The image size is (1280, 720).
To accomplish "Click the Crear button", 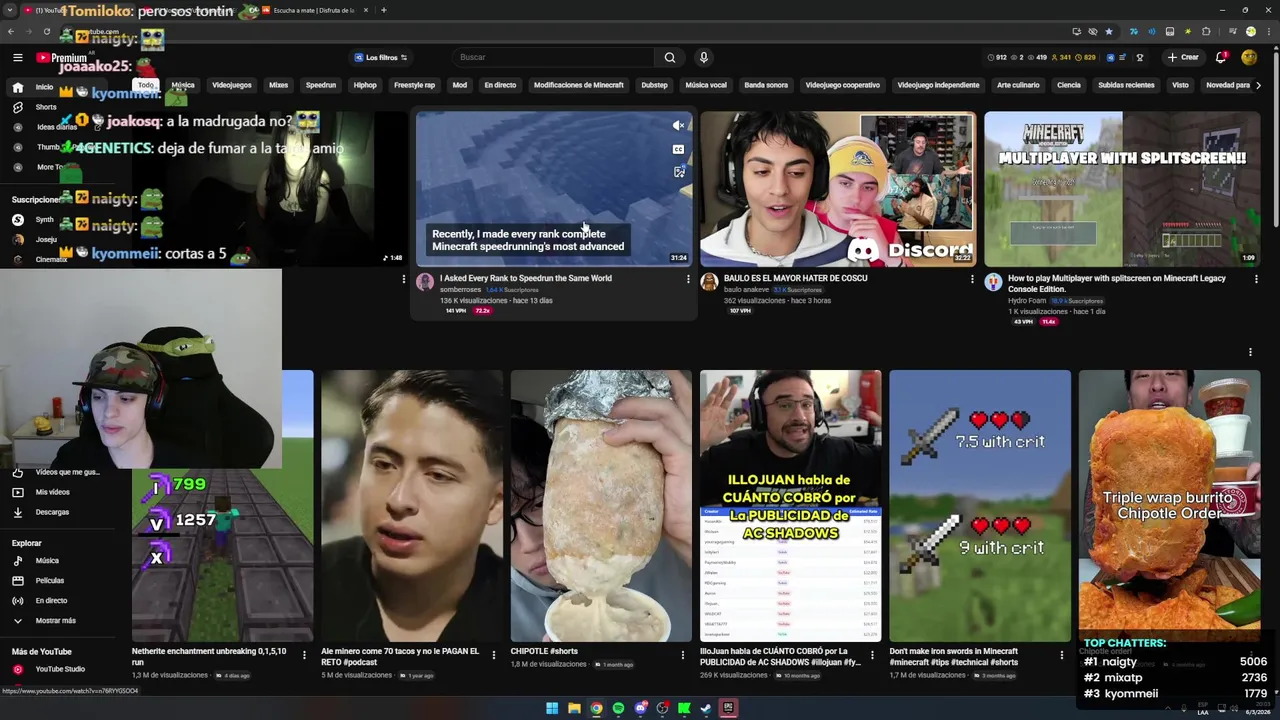I will [x=1183, y=58].
